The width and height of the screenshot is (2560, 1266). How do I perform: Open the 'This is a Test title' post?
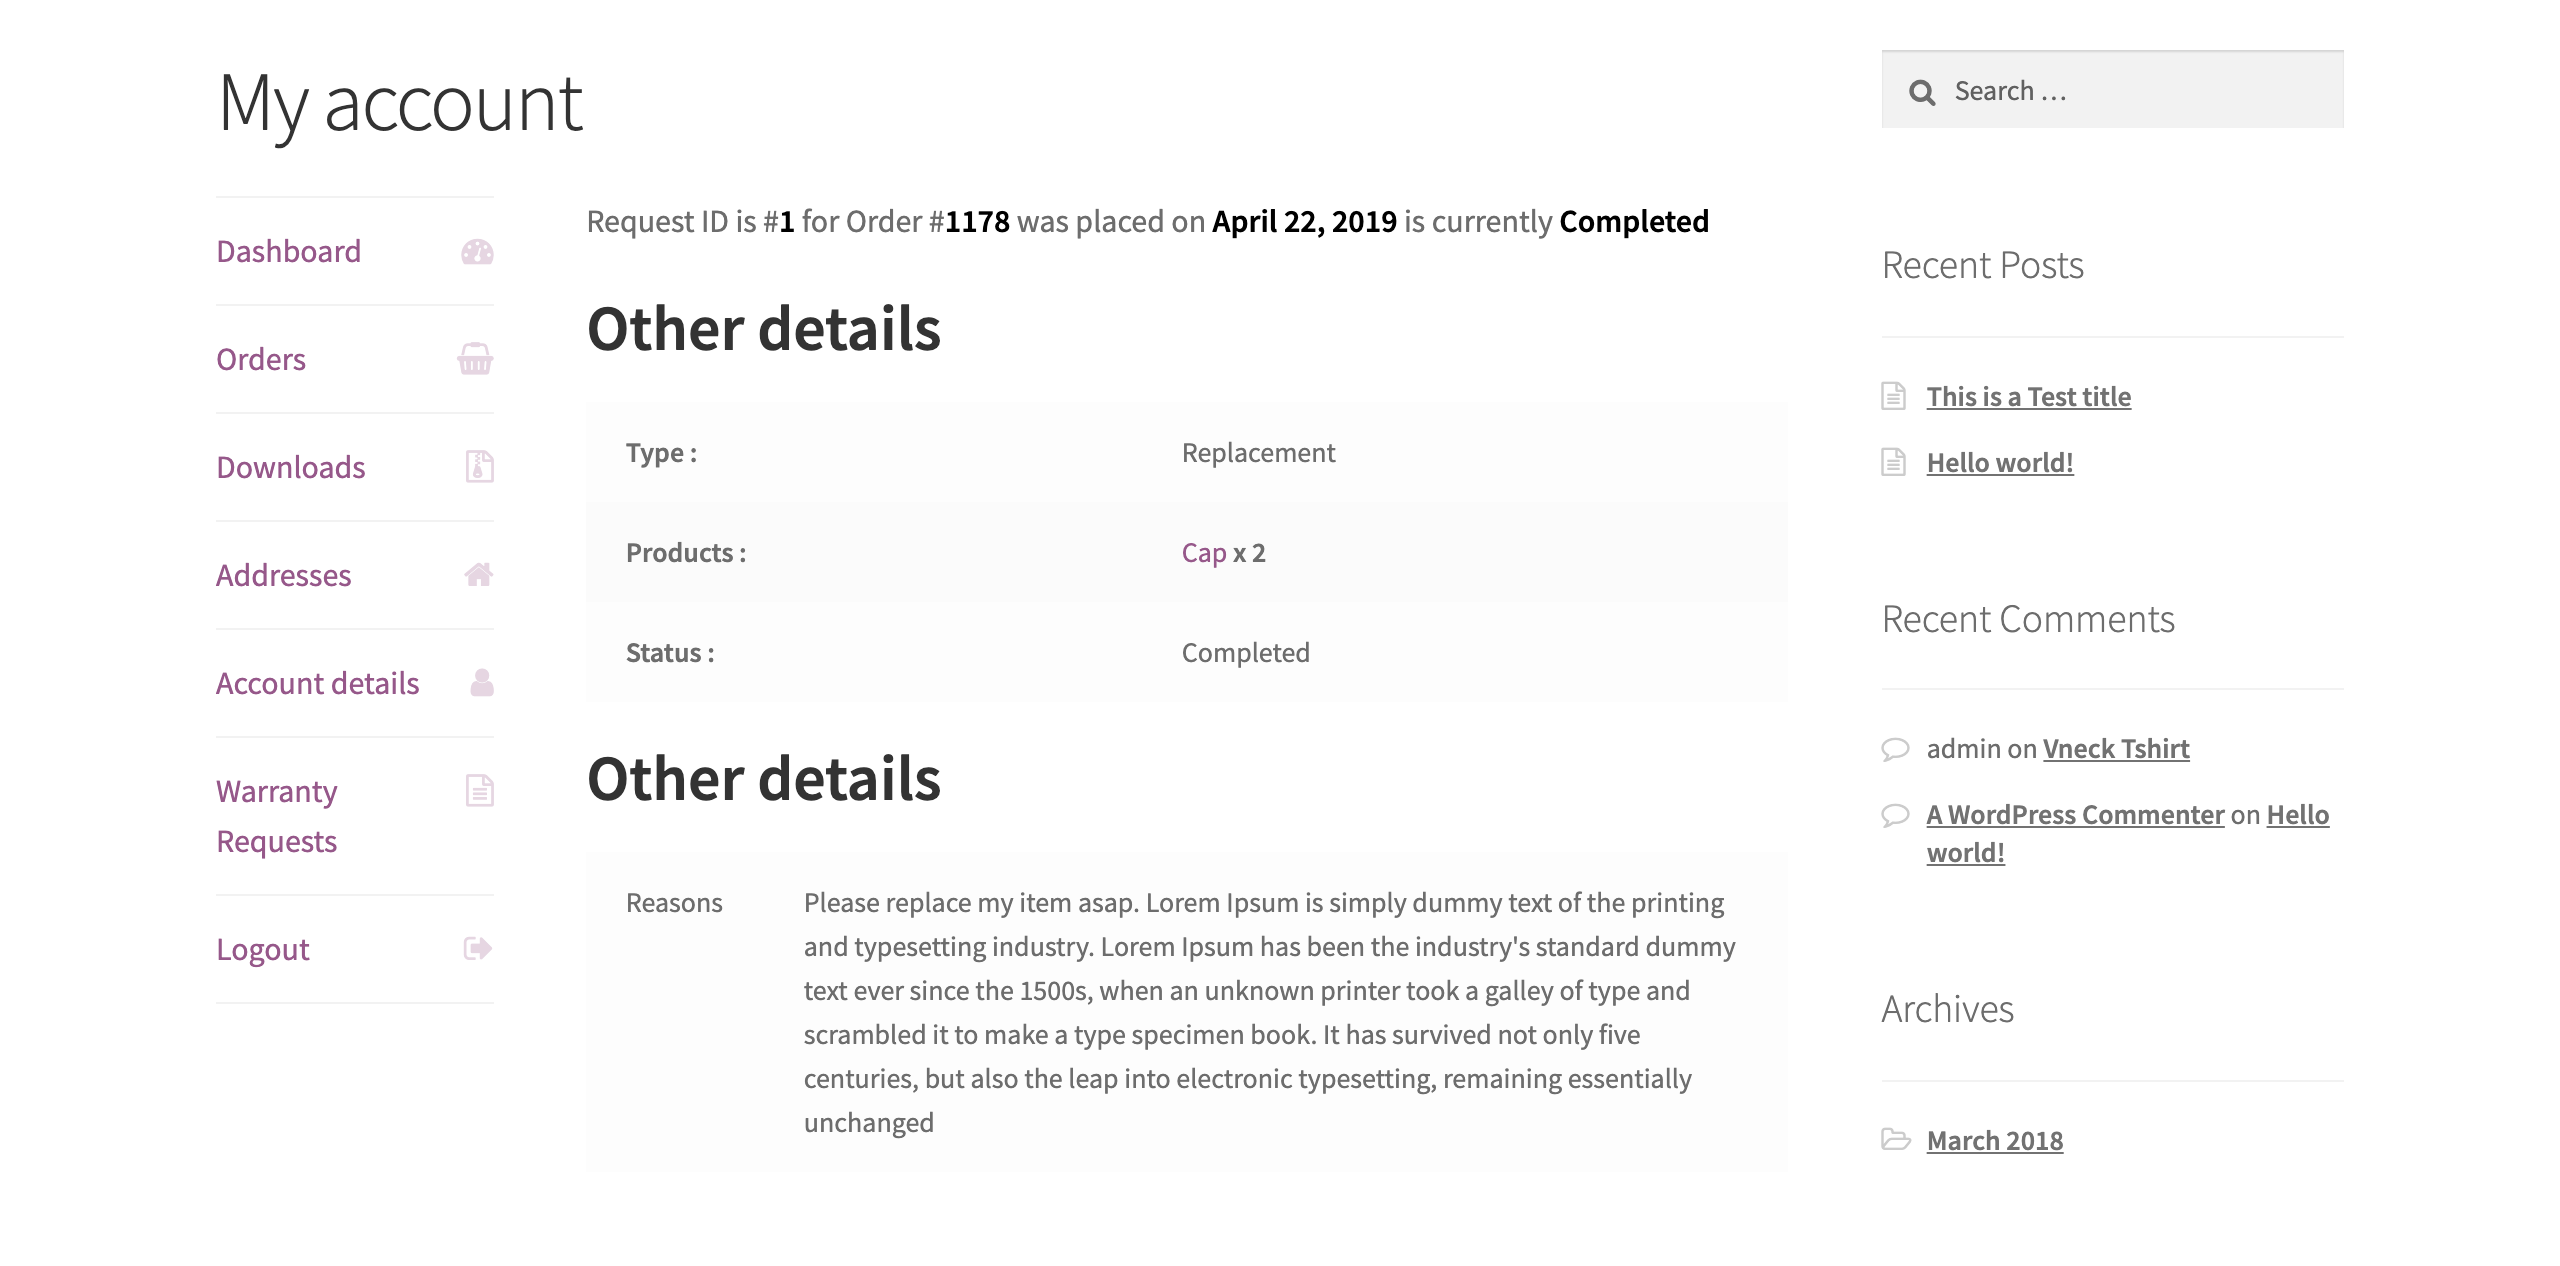2028,397
